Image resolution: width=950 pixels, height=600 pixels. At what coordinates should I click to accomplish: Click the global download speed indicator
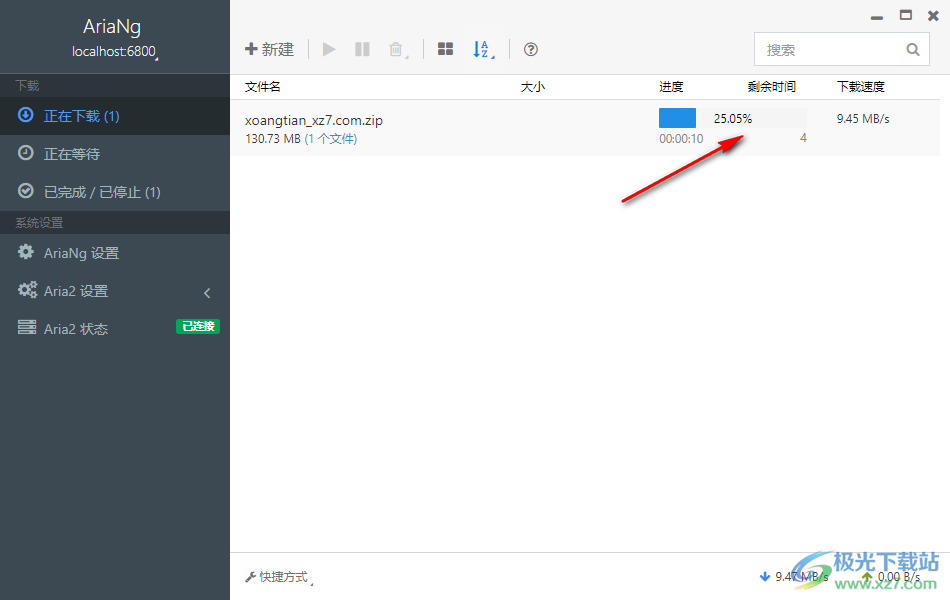click(x=794, y=576)
